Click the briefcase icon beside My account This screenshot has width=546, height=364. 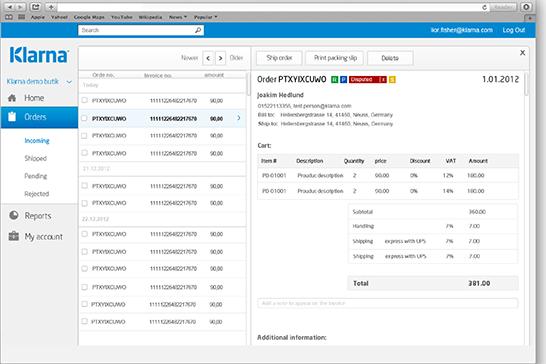click(14, 236)
